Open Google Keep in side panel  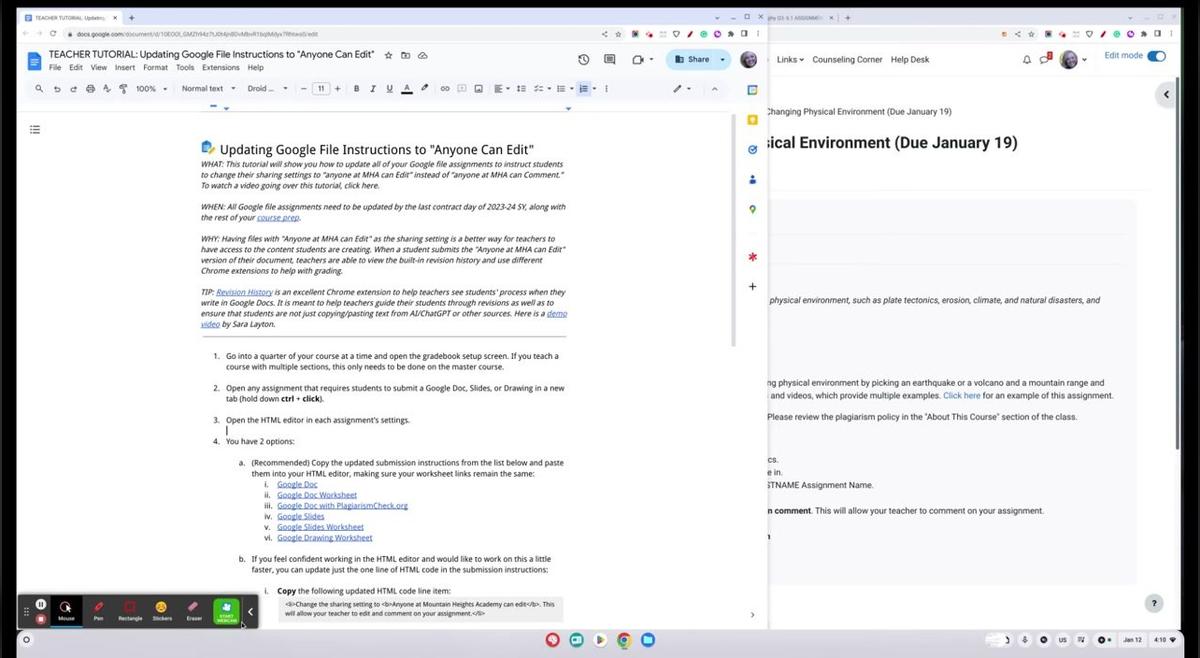pos(752,120)
